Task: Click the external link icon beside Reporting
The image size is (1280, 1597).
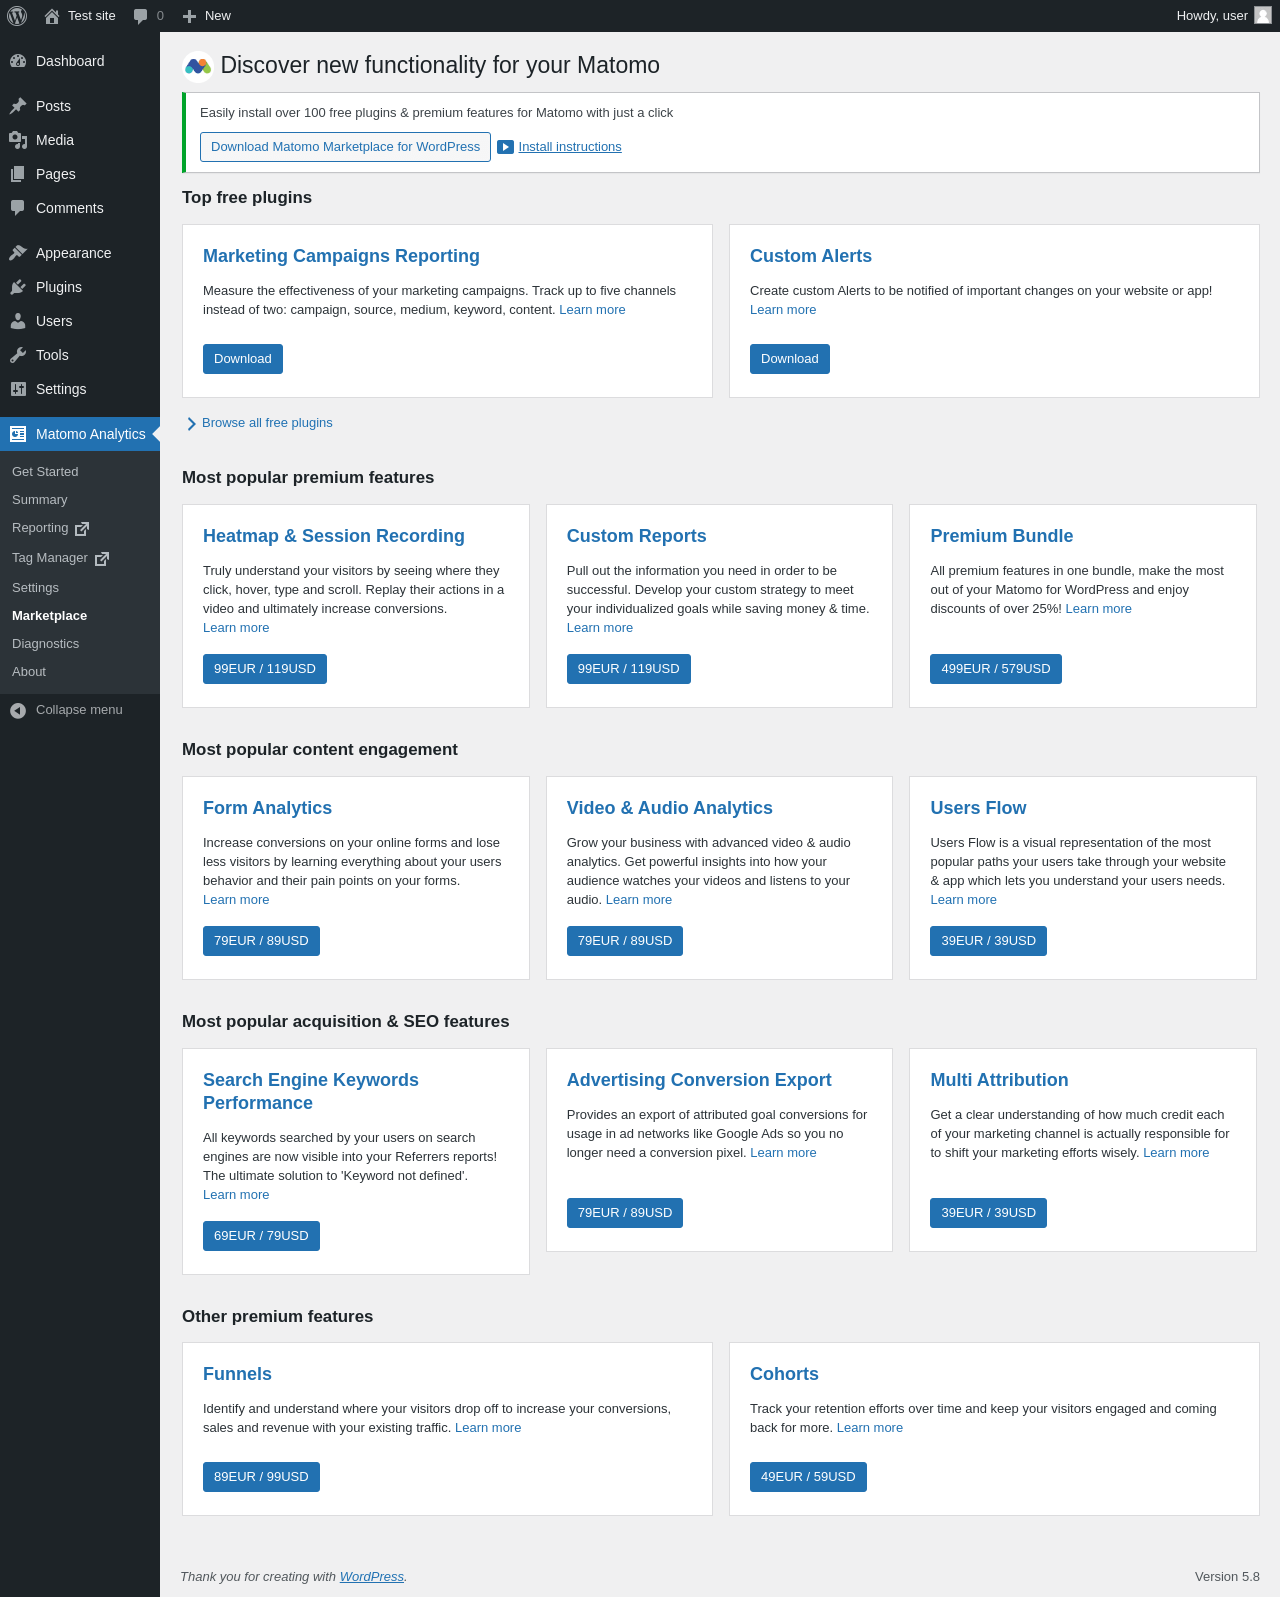Action: tap(82, 529)
